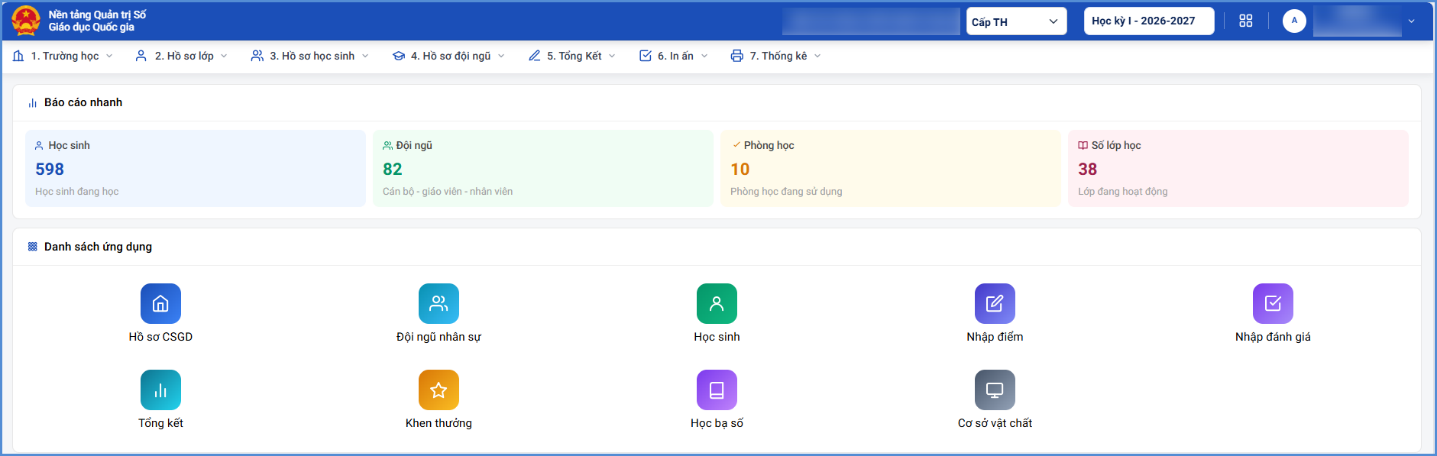Open the 3. Hồ sơ học sinh menu
Viewport: 1437px width, 456px height.
[310, 56]
